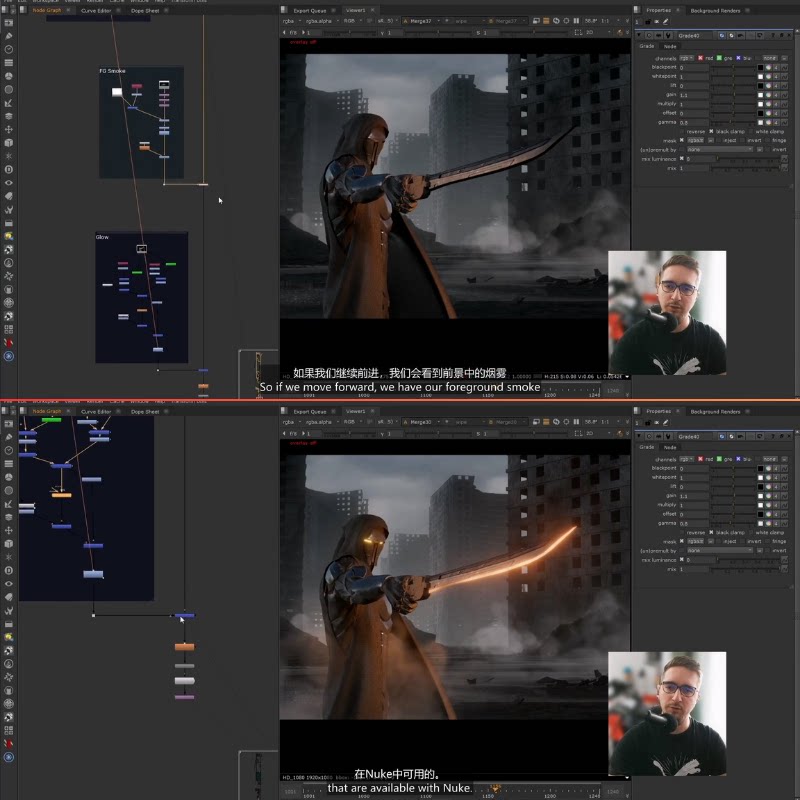This screenshot has width=800, height=800.
Task: Open the Particles menu in upper Nuke window
Action: [9, 156]
